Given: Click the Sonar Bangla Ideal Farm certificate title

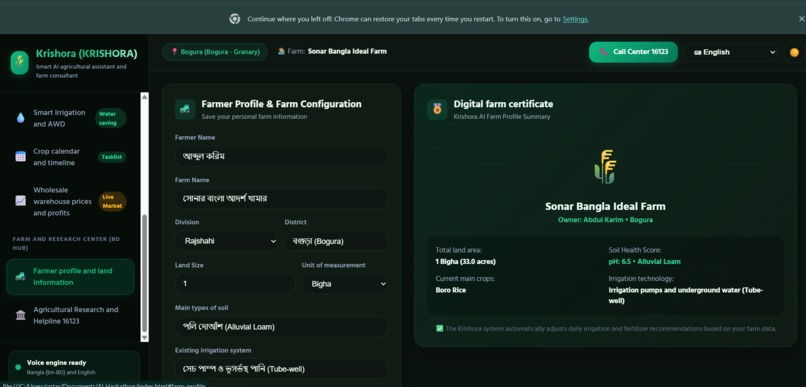Looking at the screenshot, I should tap(605, 207).
